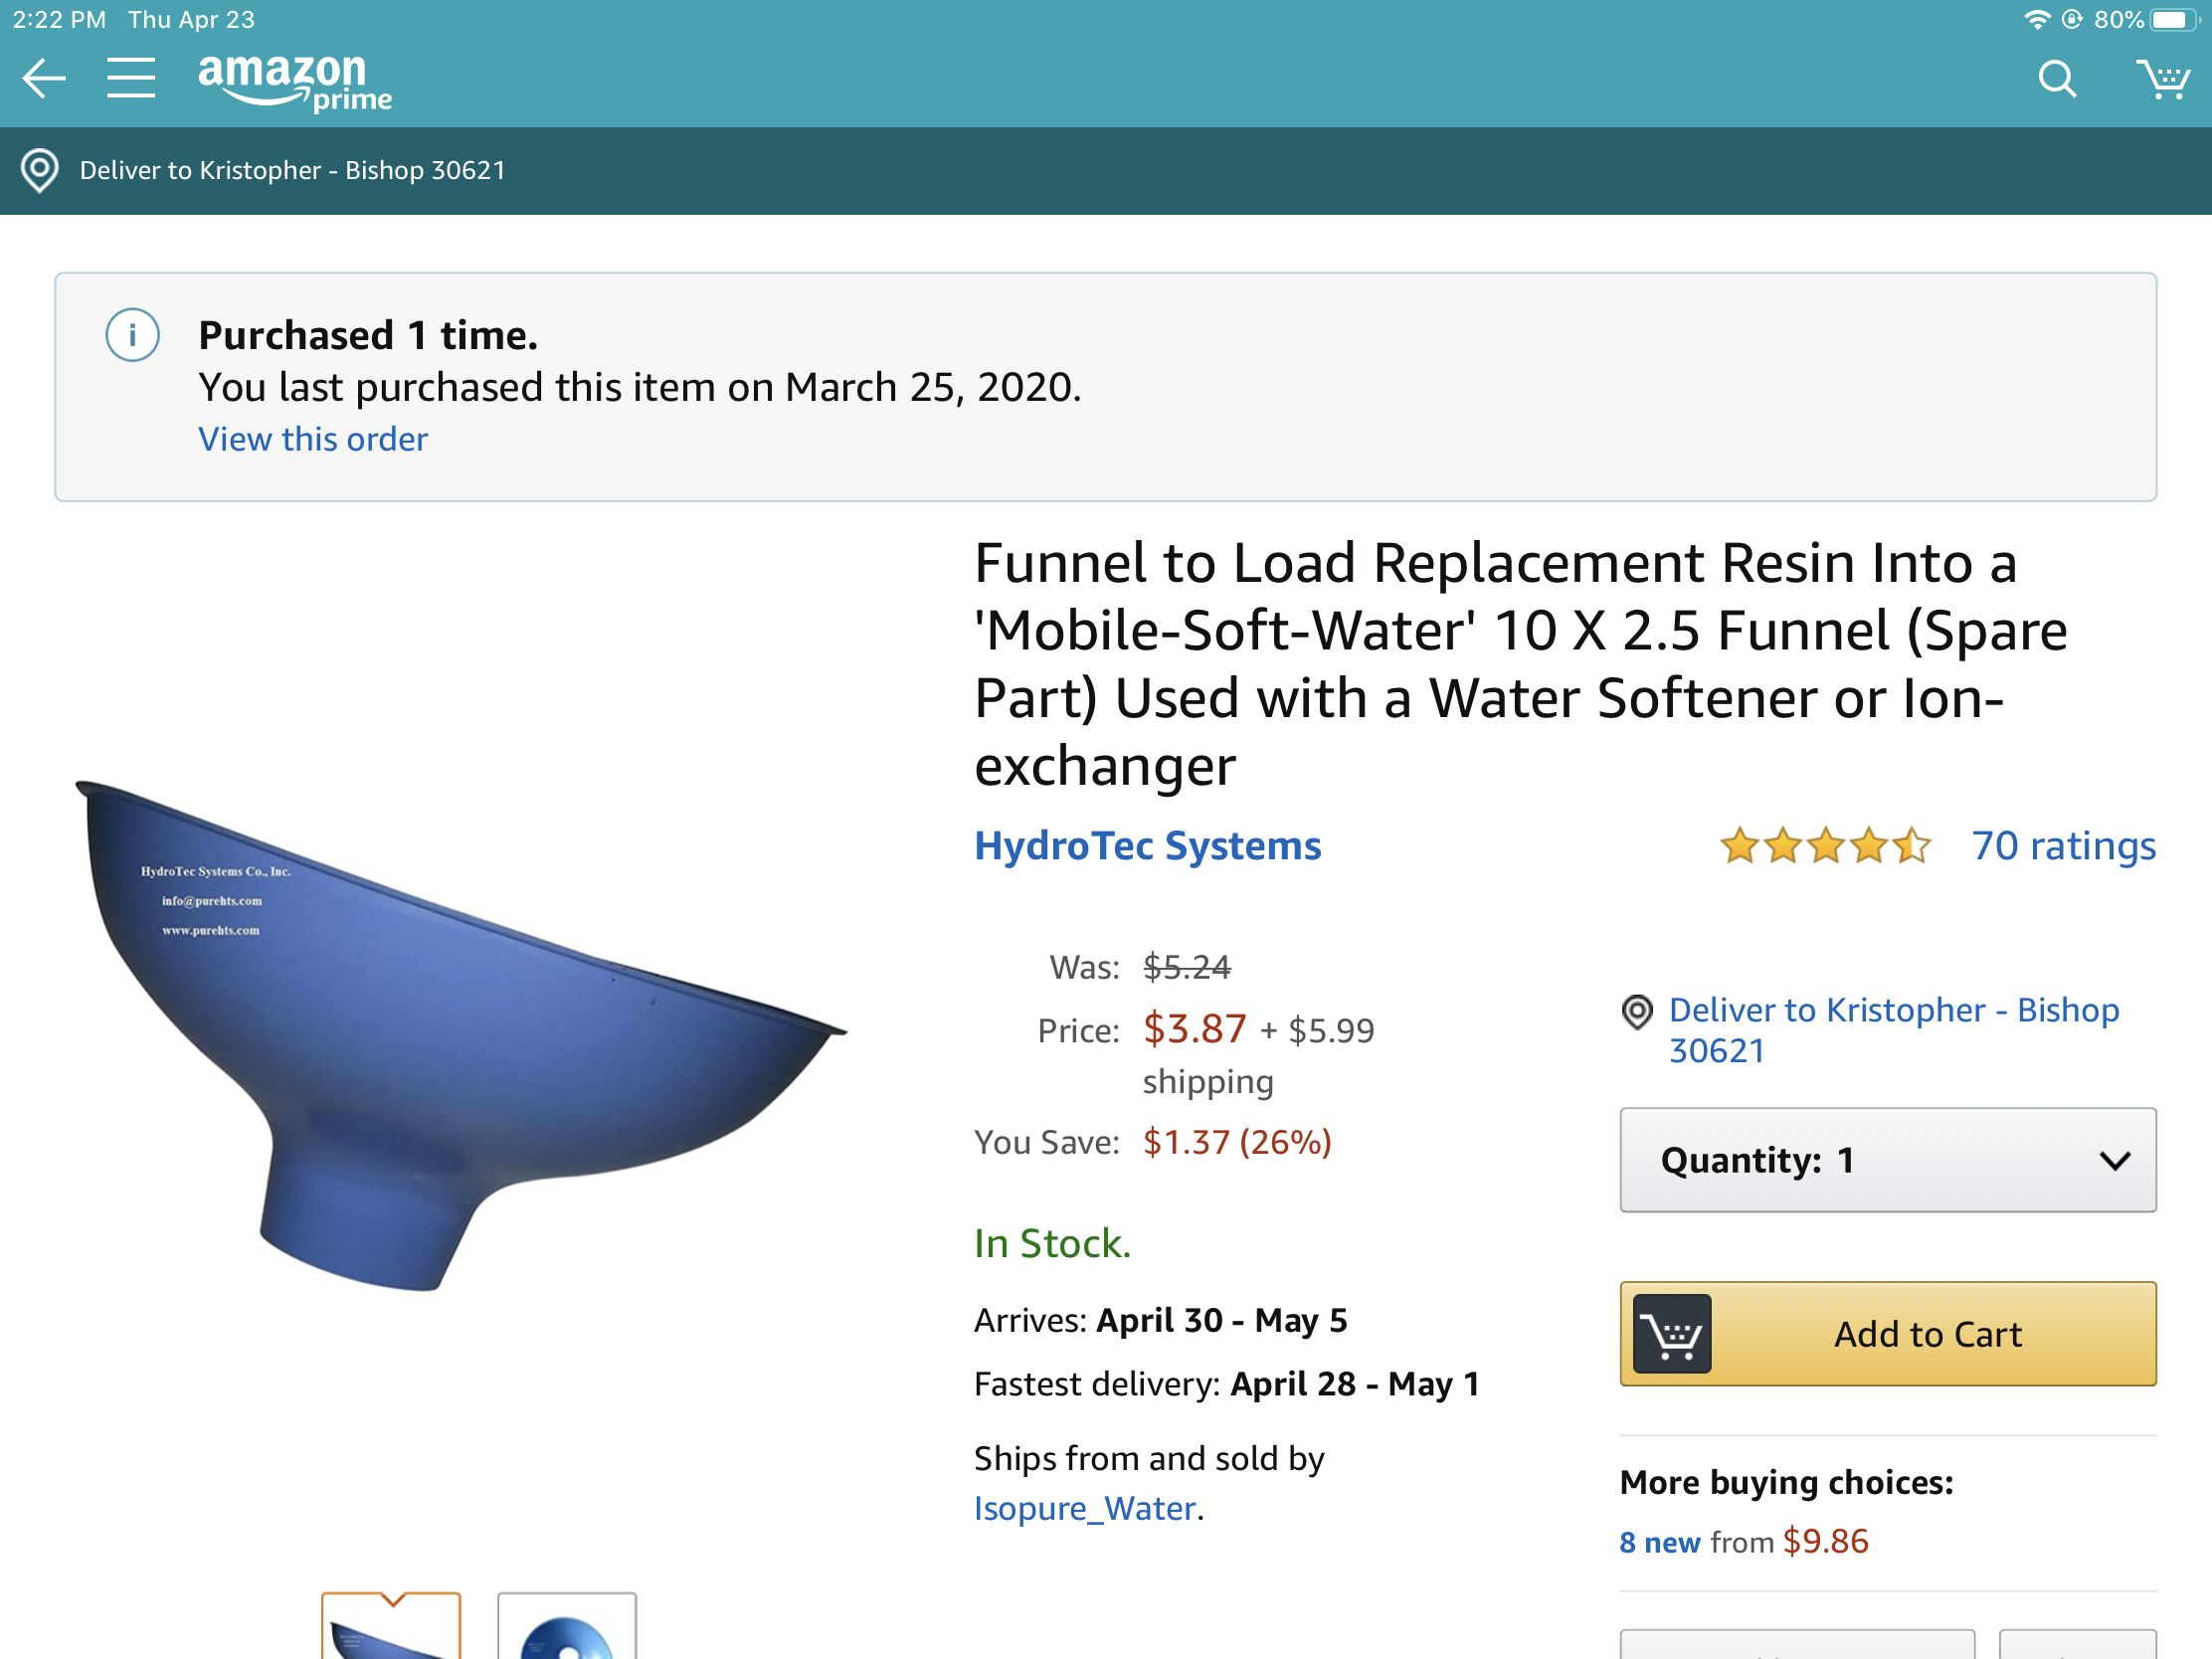Open the search magnifier icon
This screenshot has width=2212, height=1659.
(2057, 79)
